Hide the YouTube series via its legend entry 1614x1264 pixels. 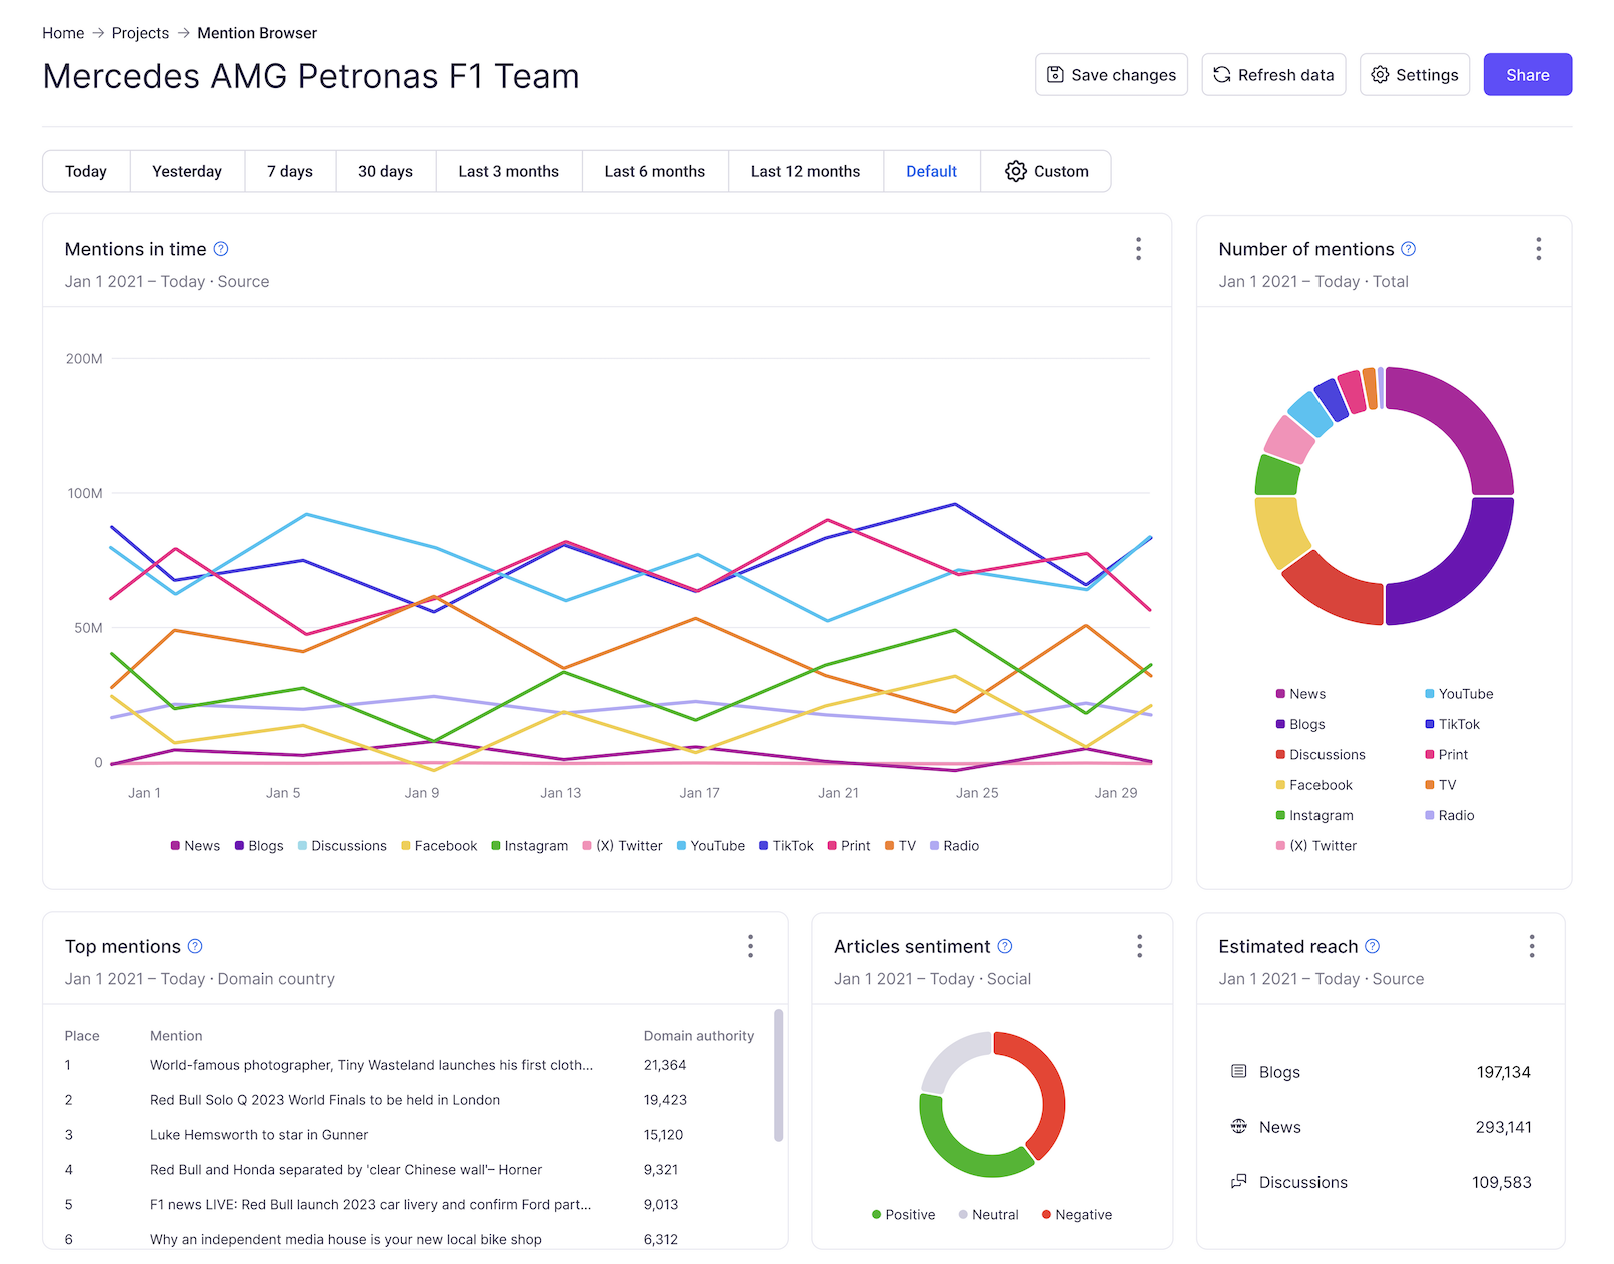tap(711, 845)
